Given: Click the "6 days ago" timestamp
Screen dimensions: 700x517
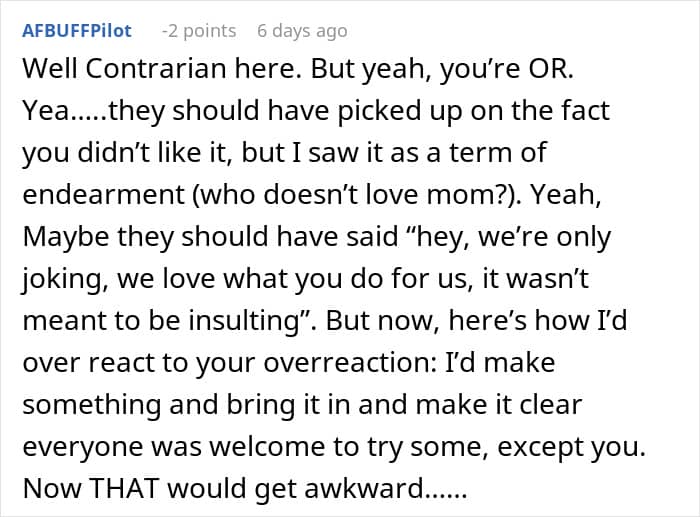Looking at the screenshot, I should 302,31.
